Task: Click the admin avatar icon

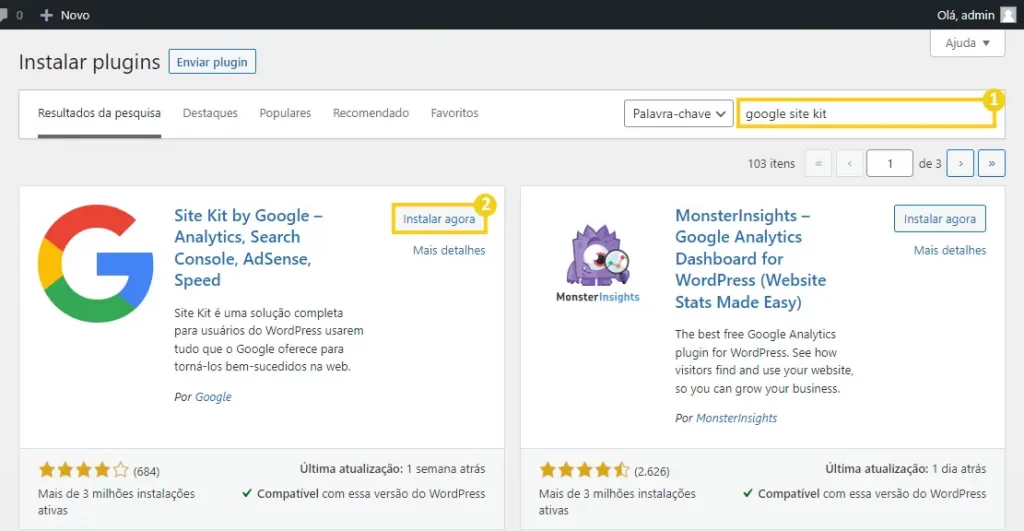Action: pos(1008,14)
